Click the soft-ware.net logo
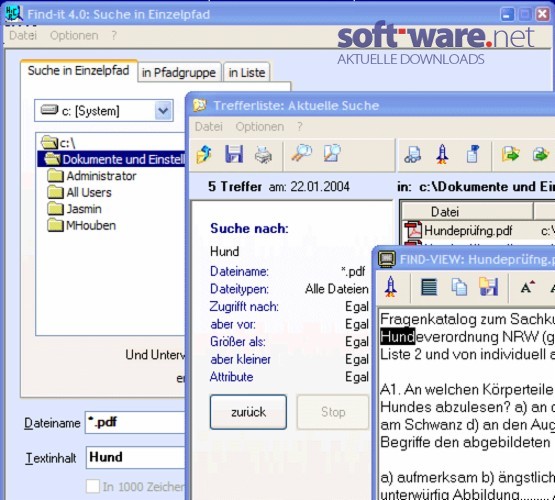The width and height of the screenshot is (555, 500). [x=435, y=42]
